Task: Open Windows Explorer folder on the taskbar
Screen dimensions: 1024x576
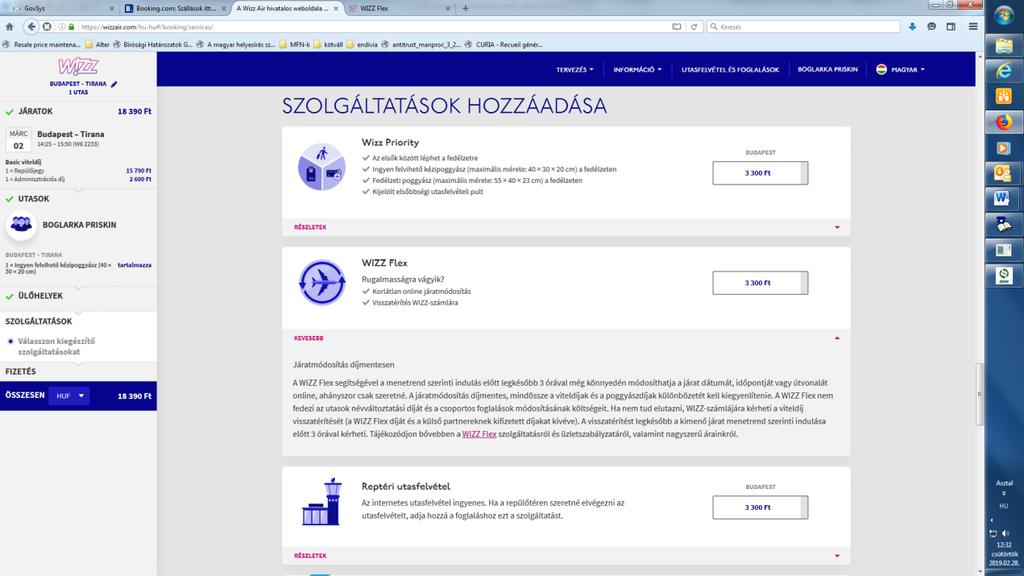Action: click(1004, 45)
